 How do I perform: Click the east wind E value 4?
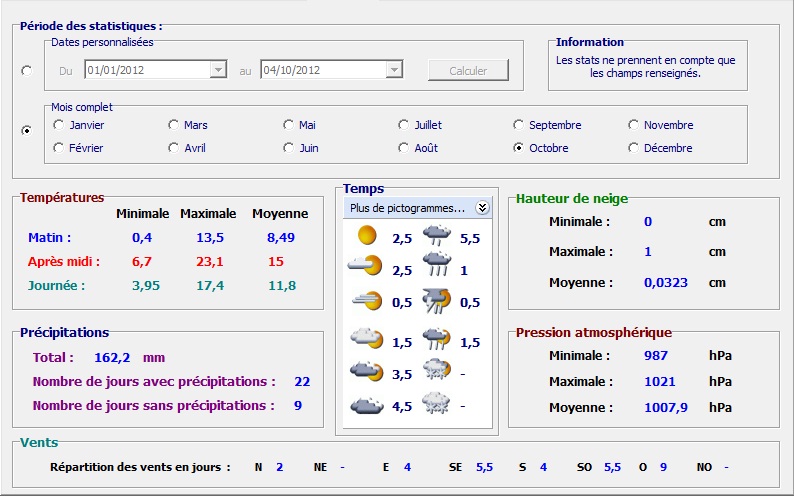point(408,467)
